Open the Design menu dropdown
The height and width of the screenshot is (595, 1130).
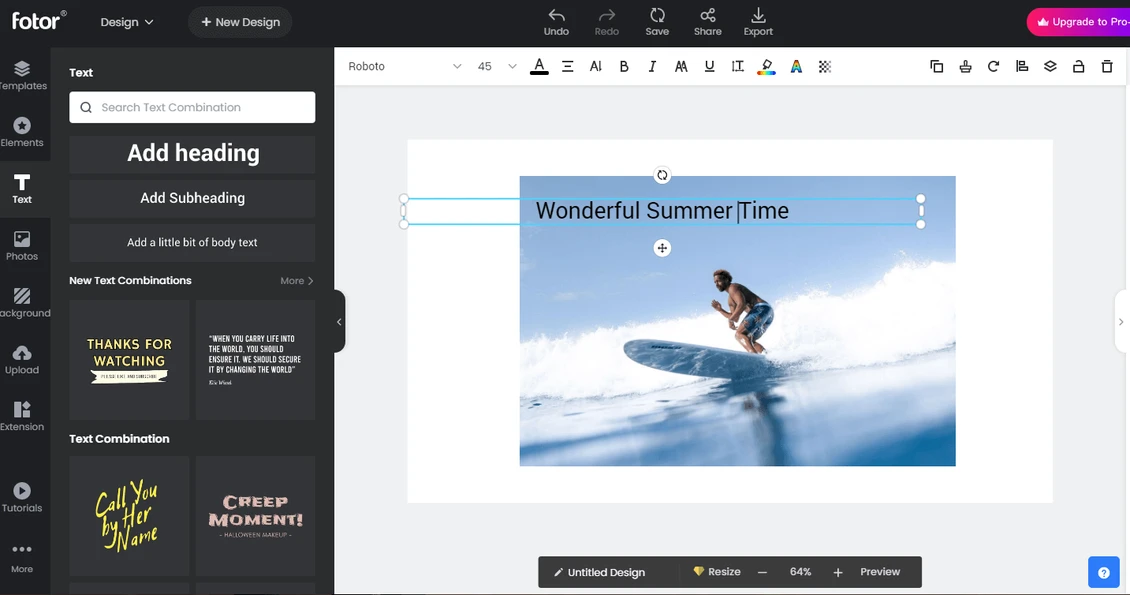click(127, 22)
